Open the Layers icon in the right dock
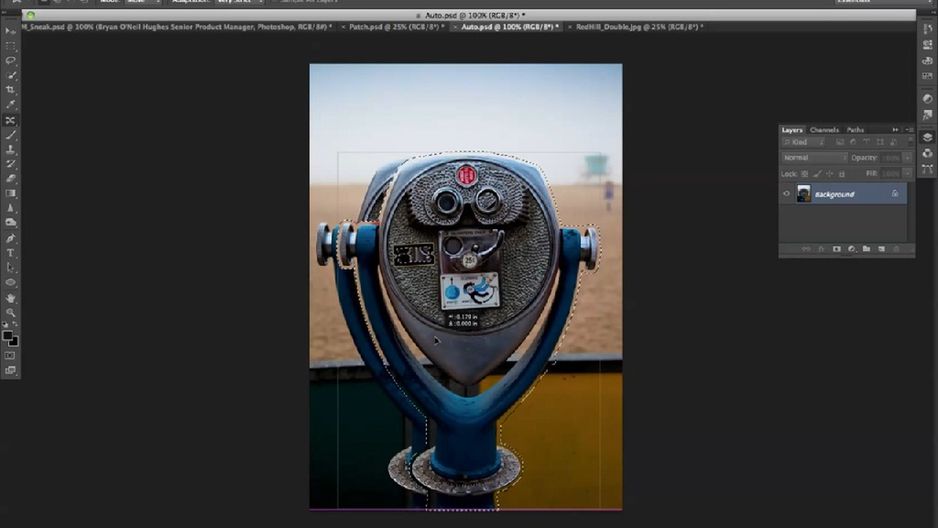This screenshot has width=938, height=528. [927, 138]
